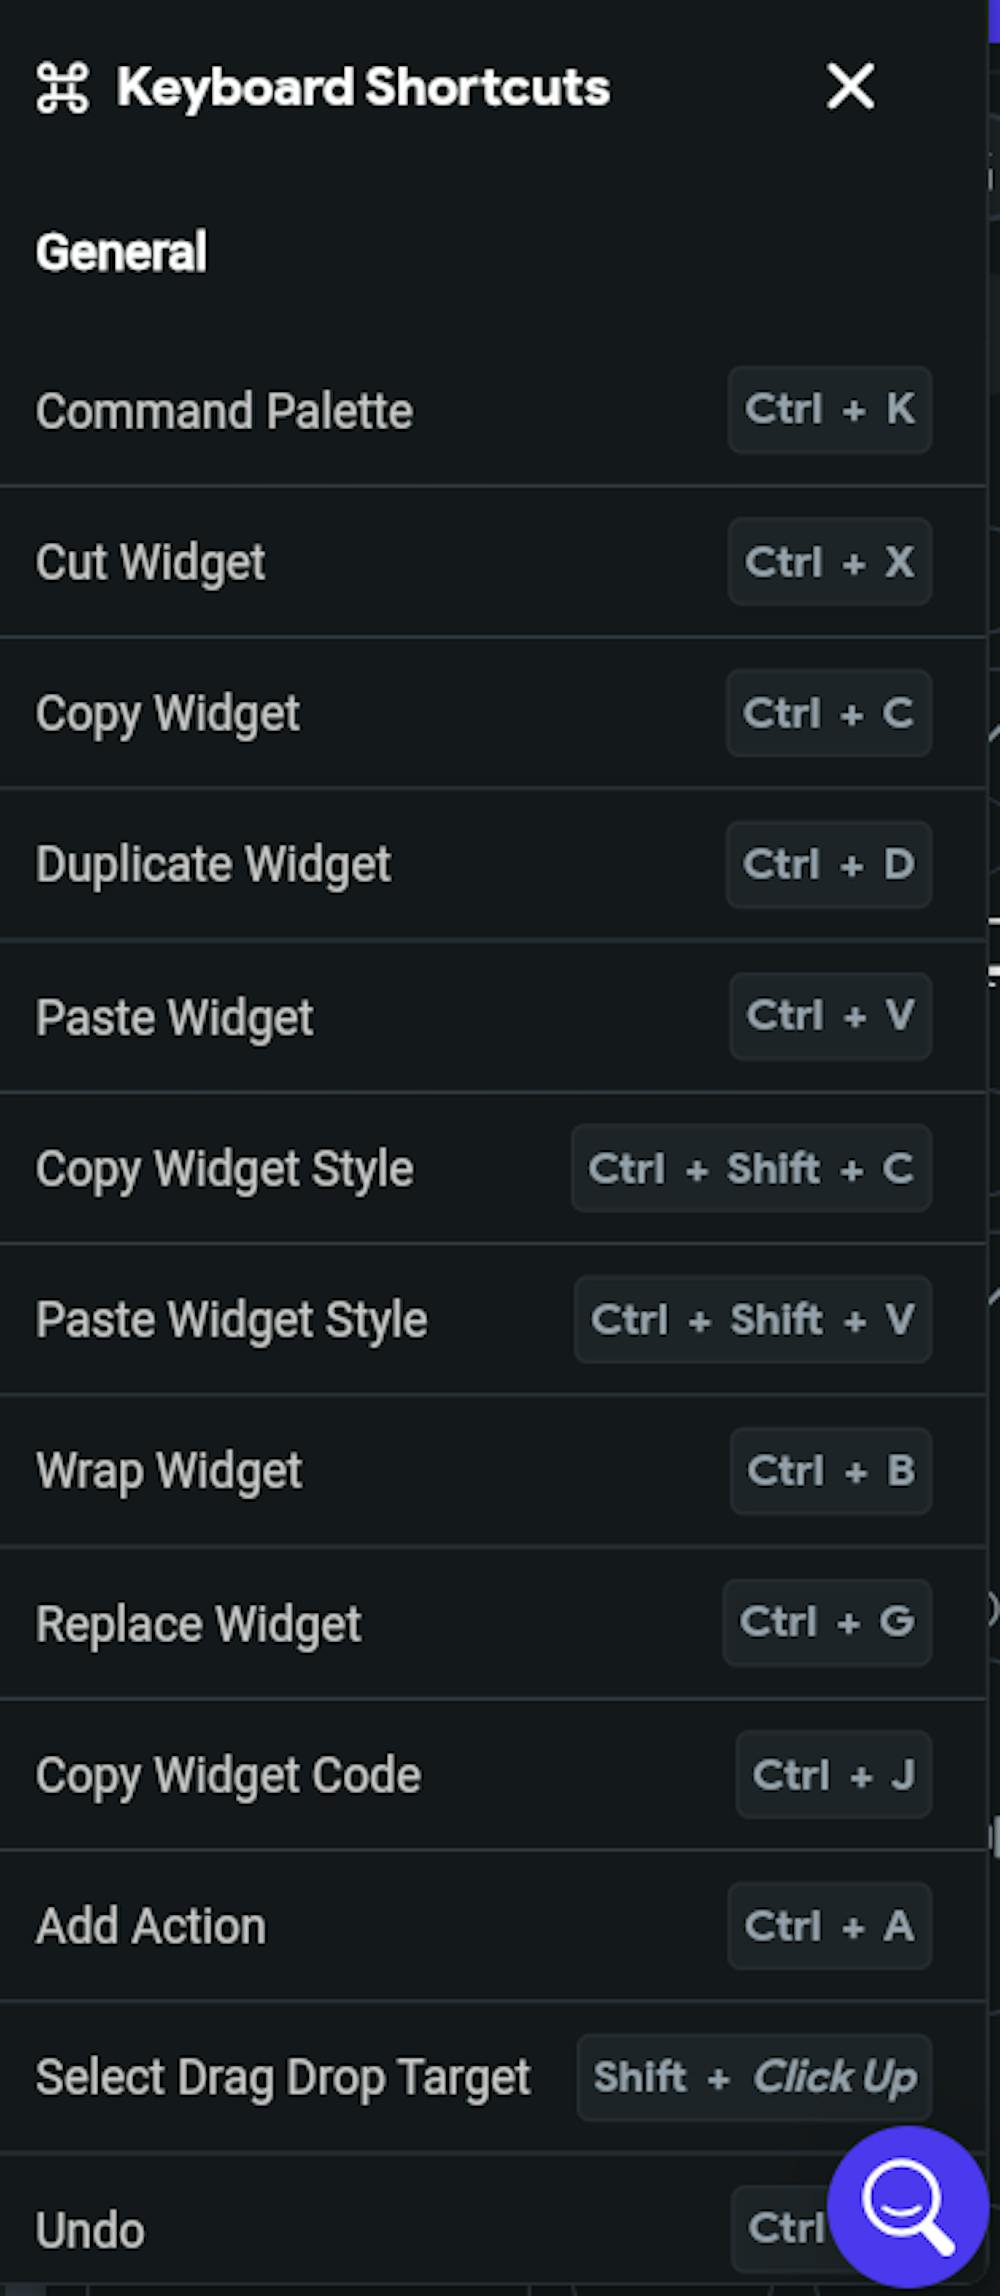The width and height of the screenshot is (1000, 2296).
Task: Click the Wrap Widget entry
Action: 169,1471
